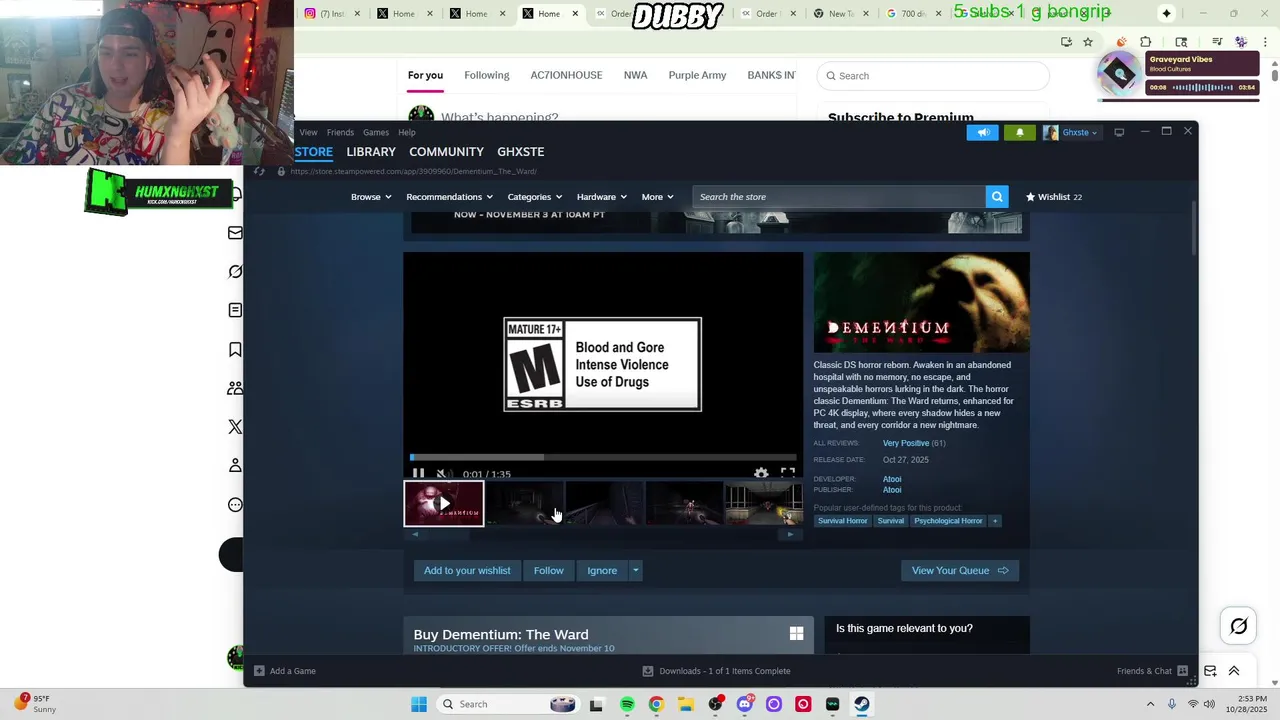Open File Explorer from the taskbar
This screenshot has width=1280, height=720.
pyautogui.click(x=686, y=704)
